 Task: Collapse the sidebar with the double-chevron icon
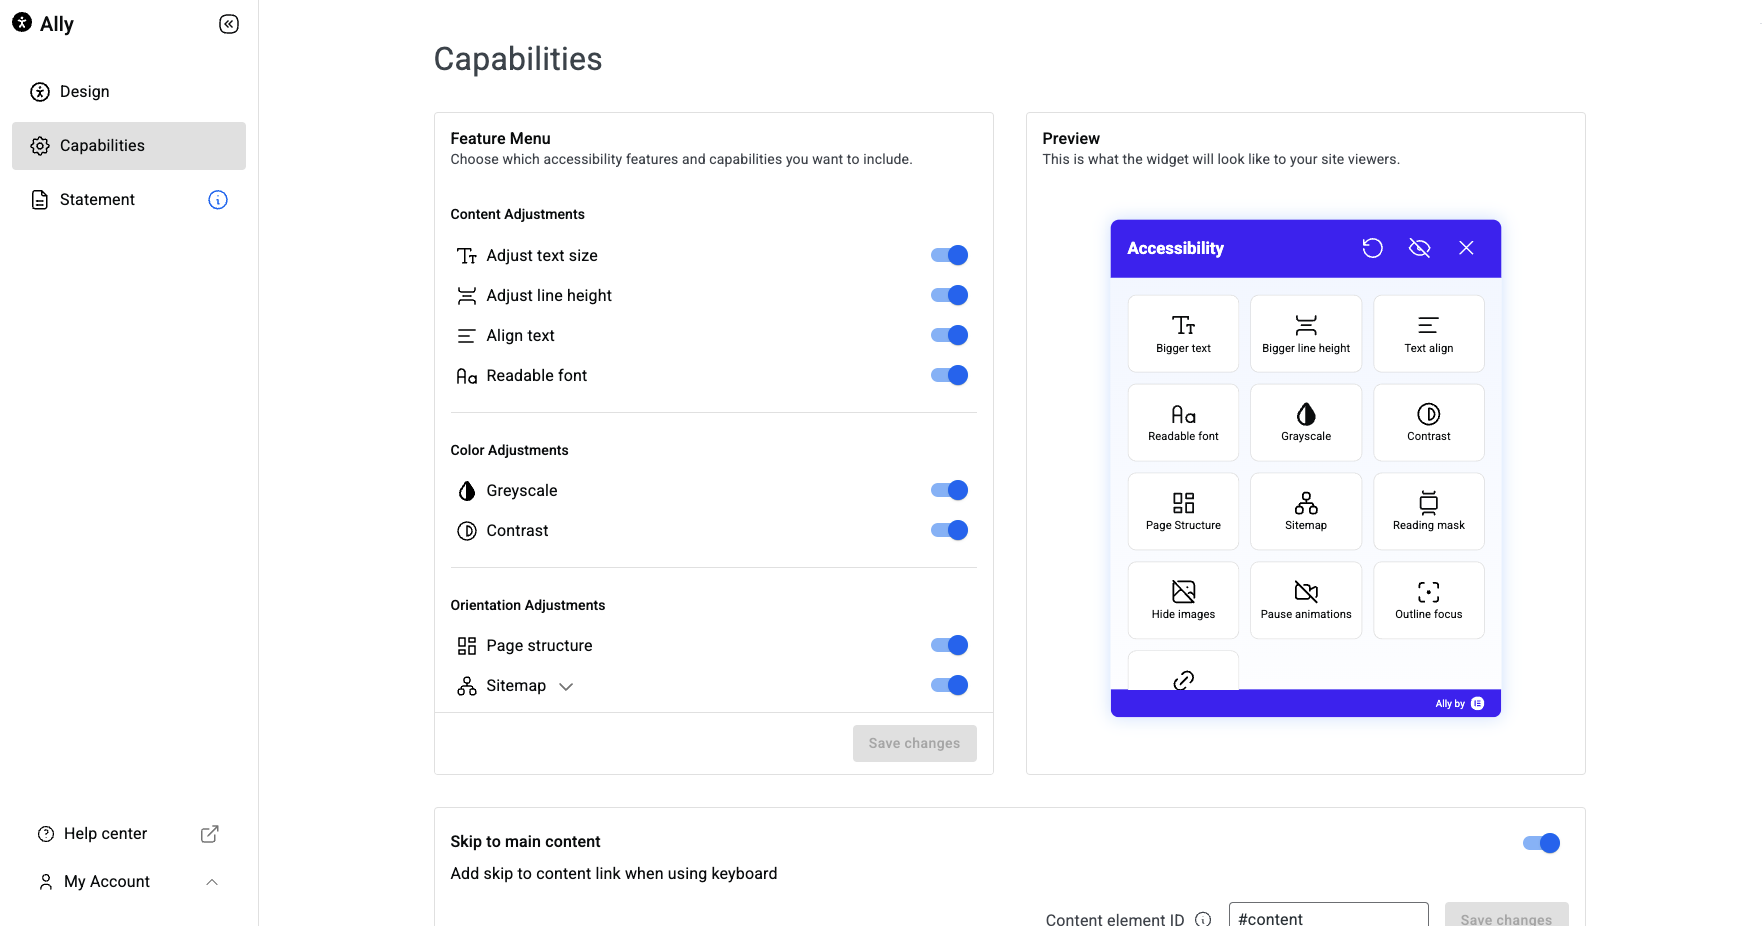229,24
